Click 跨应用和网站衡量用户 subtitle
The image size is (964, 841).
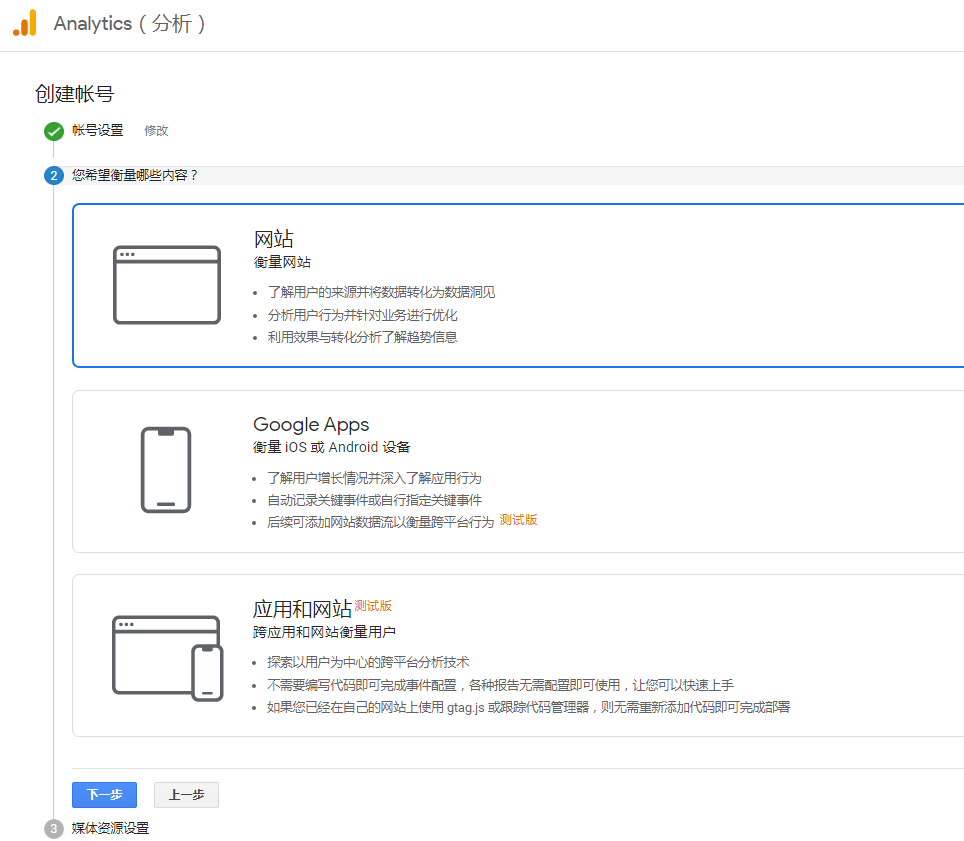324,632
